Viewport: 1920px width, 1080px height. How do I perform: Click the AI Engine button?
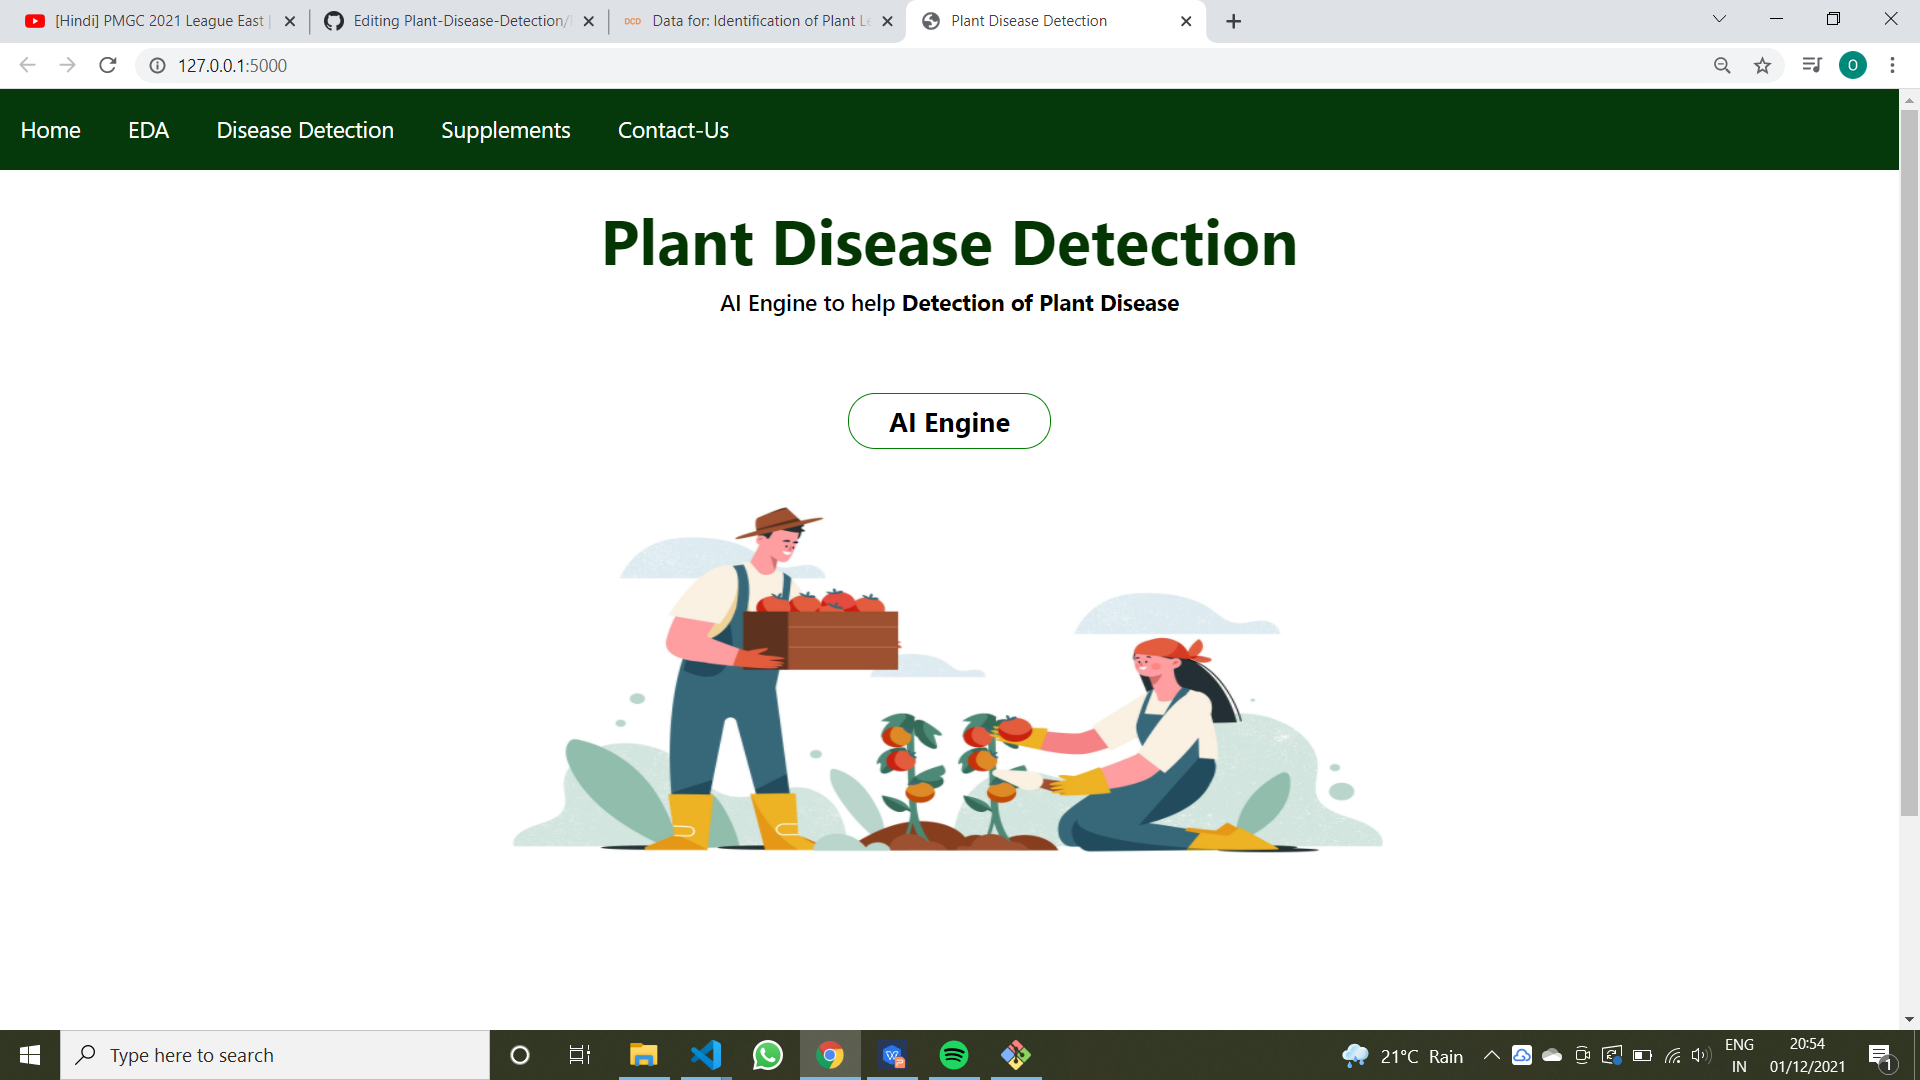[x=949, y=421]
